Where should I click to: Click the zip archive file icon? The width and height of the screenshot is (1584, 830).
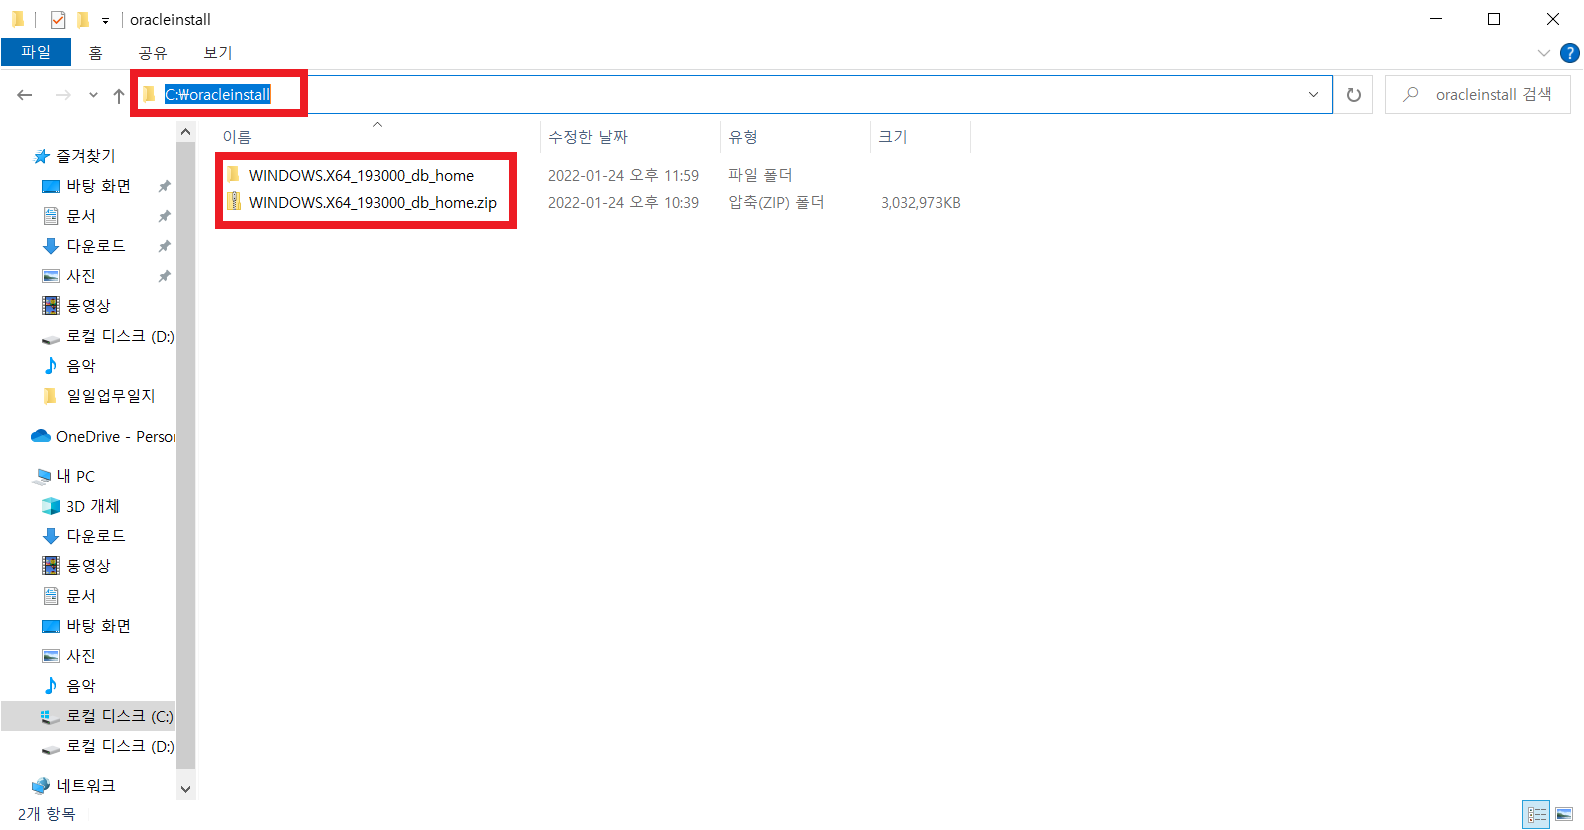tap(233, 202)
